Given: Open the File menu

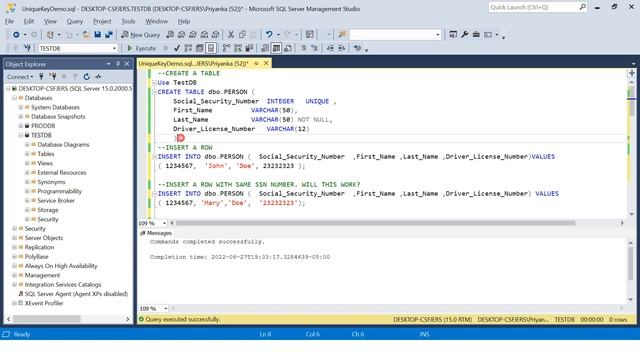Looking at the screenshot, I should tap(9, 21).
